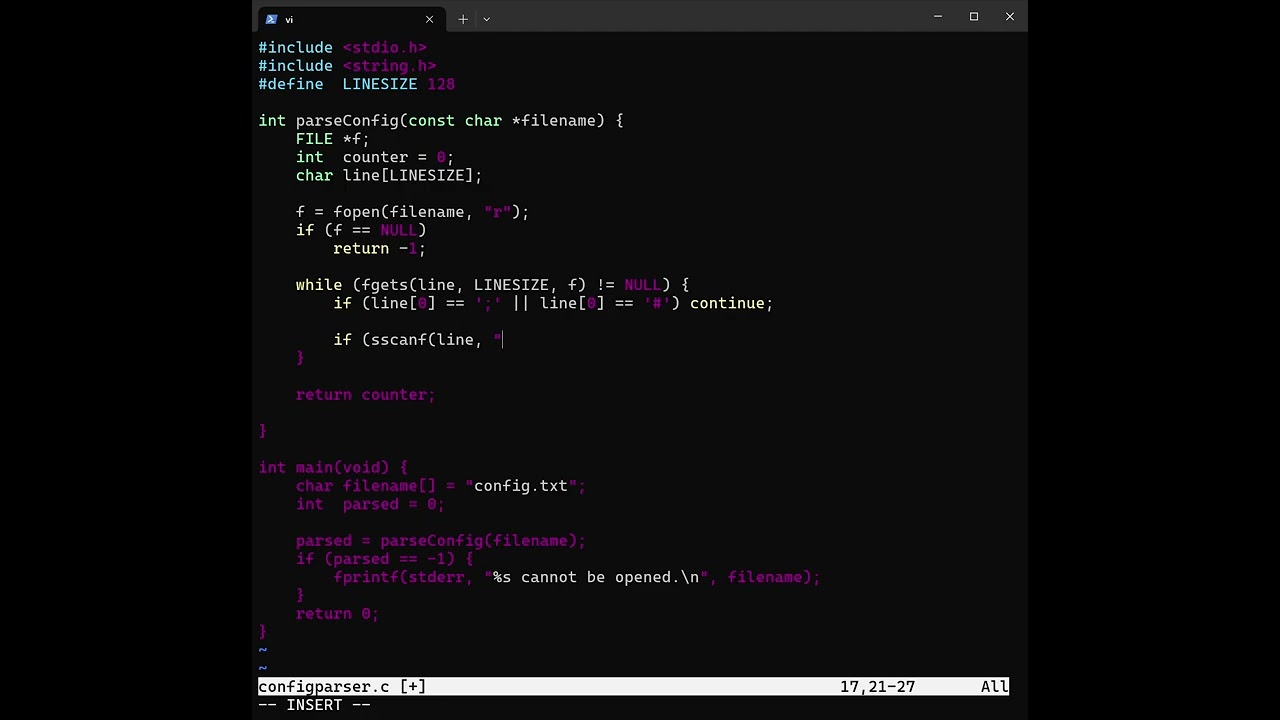Close the terminal window

(1010, 17)
